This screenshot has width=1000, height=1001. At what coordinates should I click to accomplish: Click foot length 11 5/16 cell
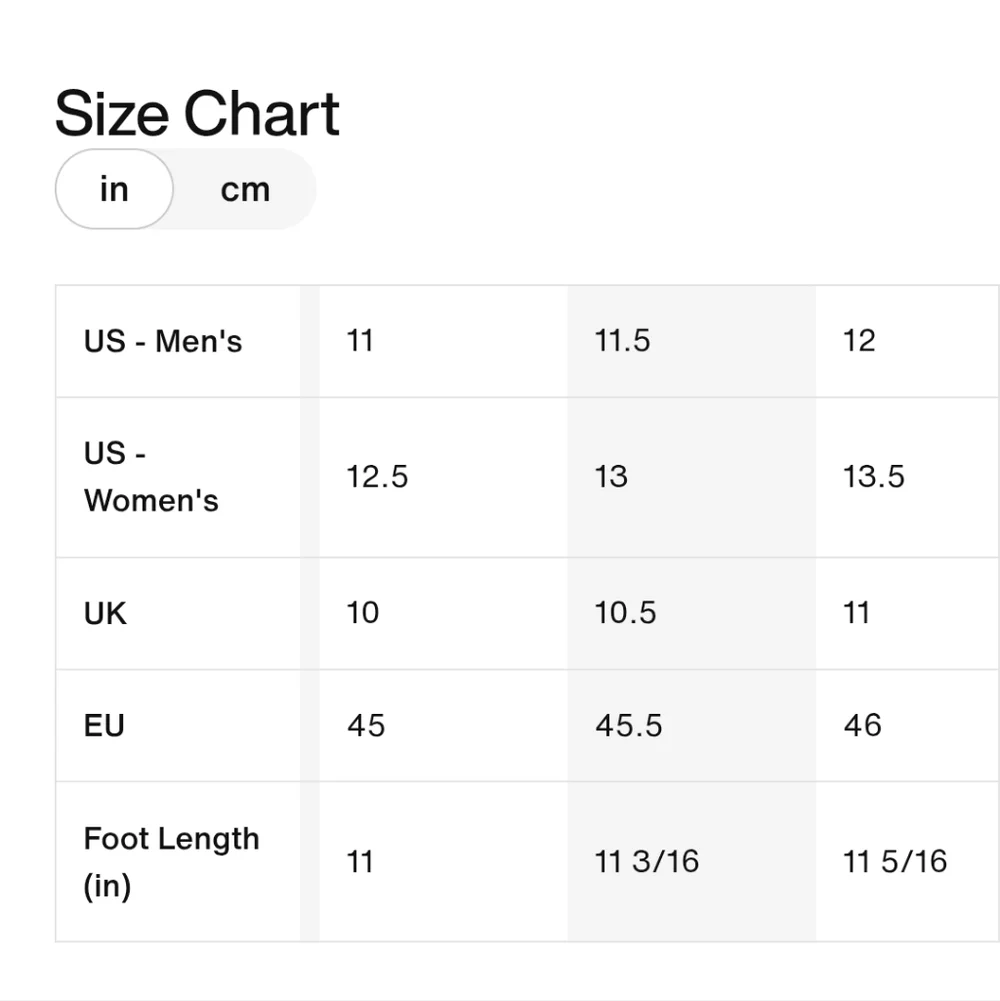(x=907, y=861)
